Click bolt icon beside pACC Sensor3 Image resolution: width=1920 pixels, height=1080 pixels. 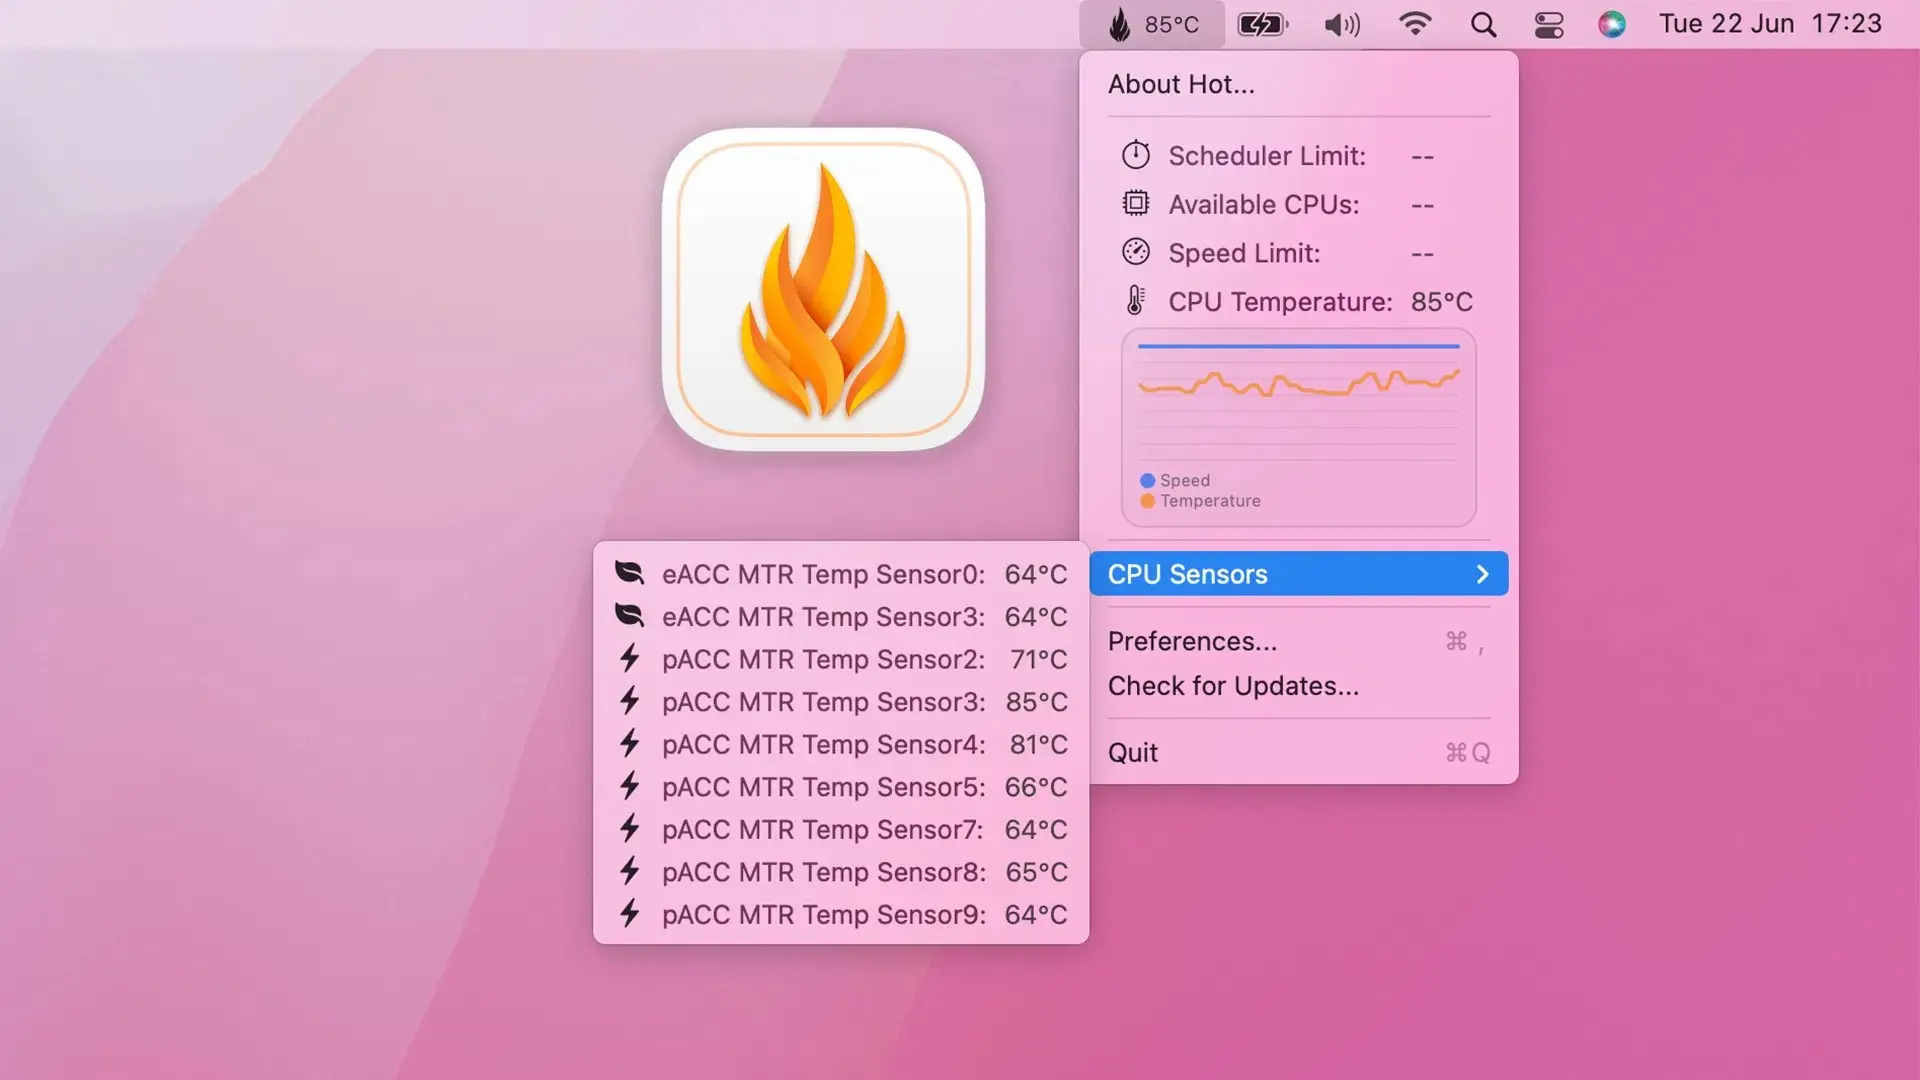tap(629, 701)
